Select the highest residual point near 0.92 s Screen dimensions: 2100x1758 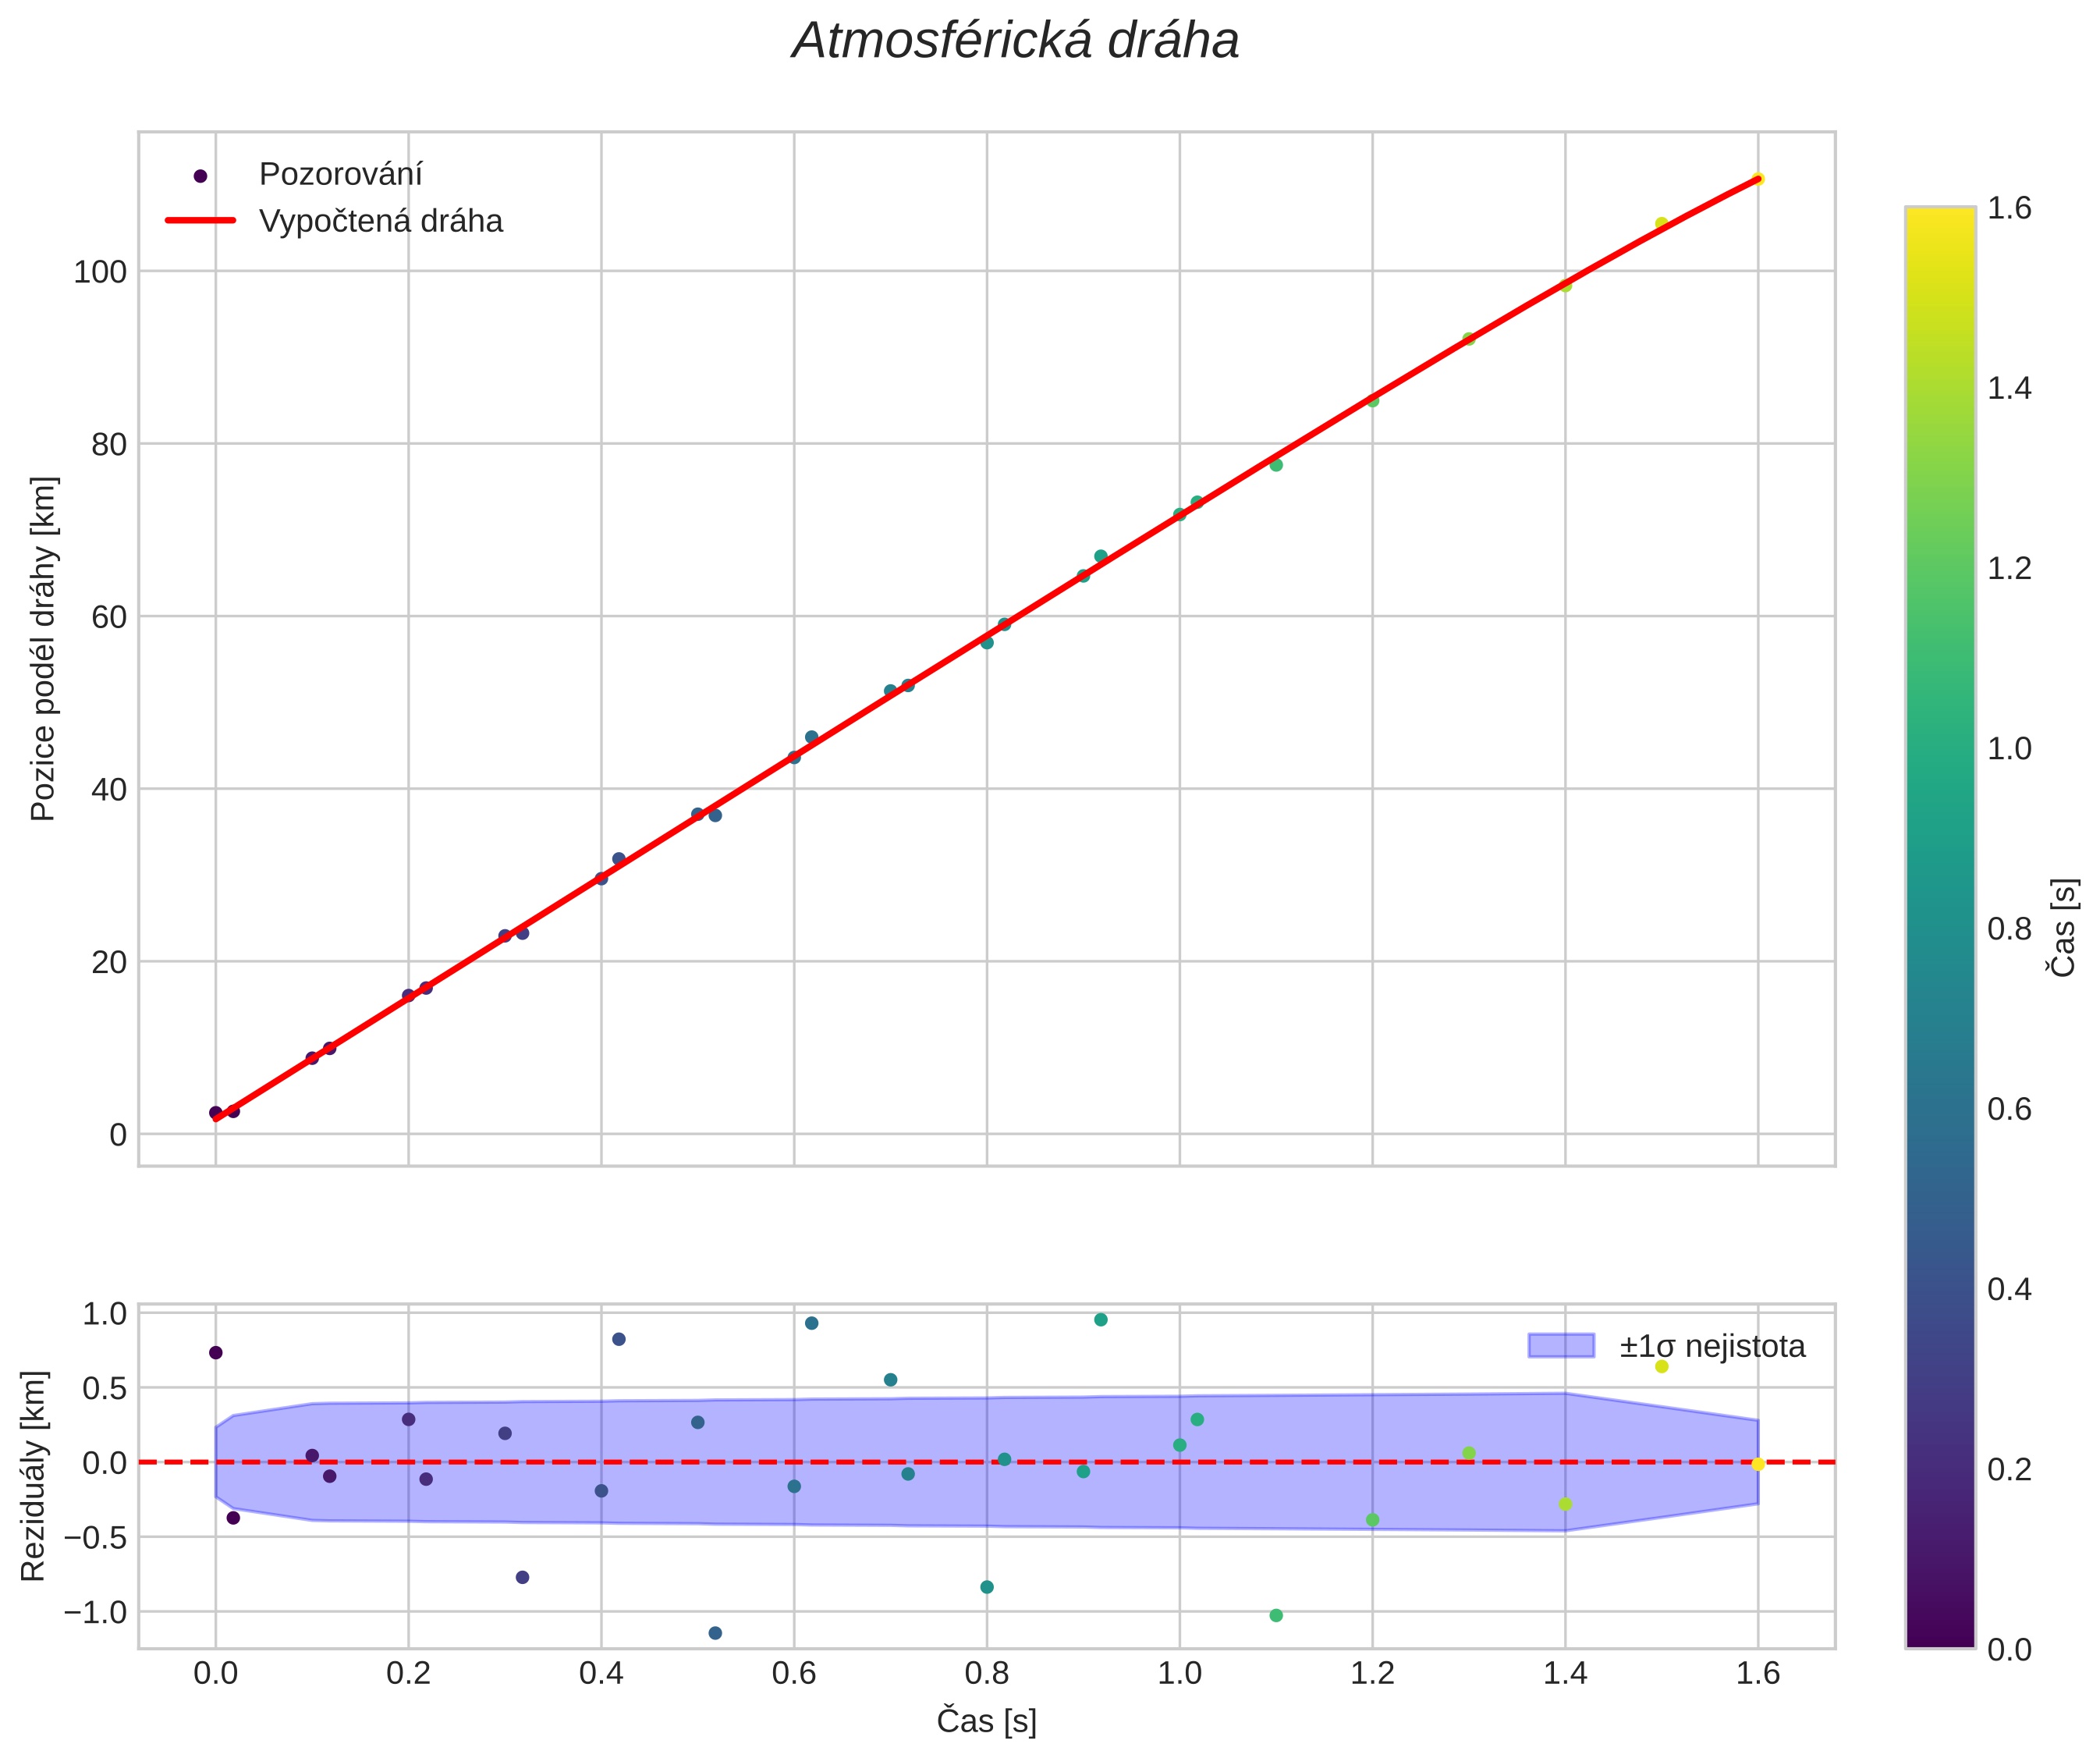[1101, 1320]
